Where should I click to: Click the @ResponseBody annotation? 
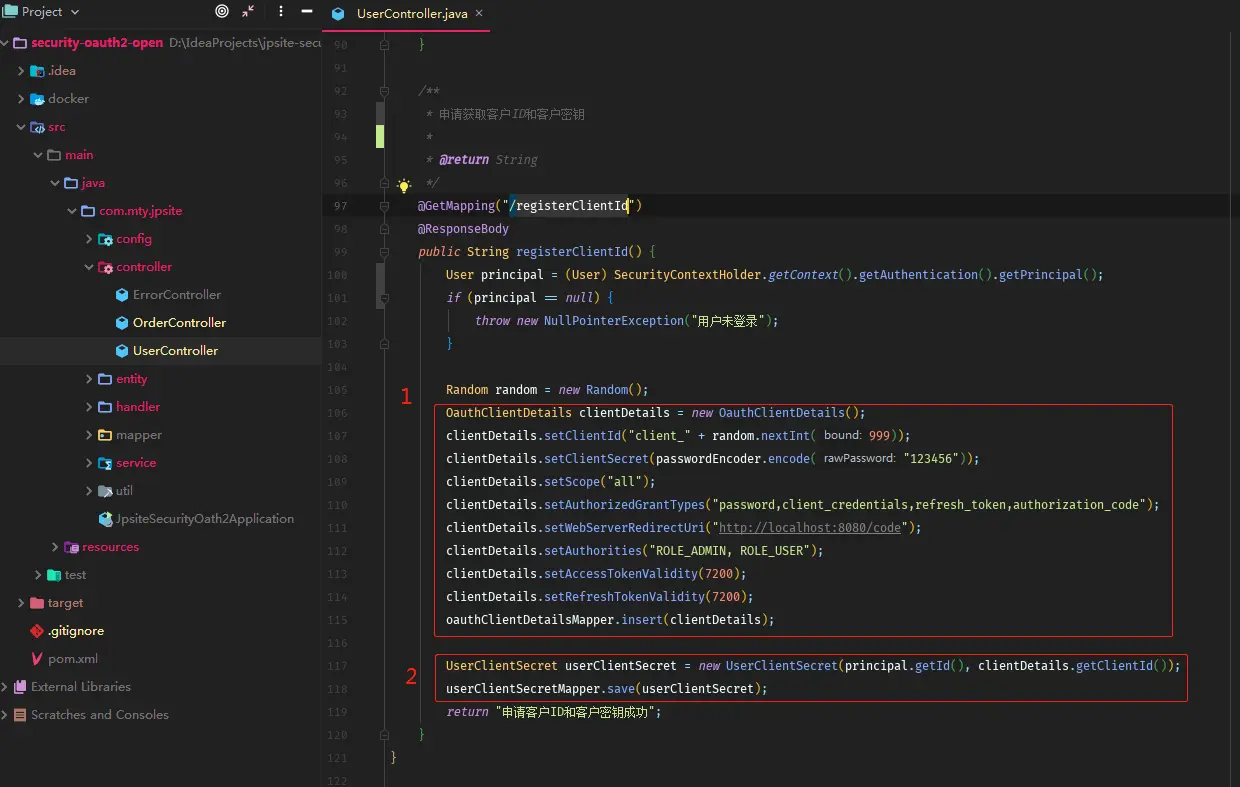click(x=463, y=229)
